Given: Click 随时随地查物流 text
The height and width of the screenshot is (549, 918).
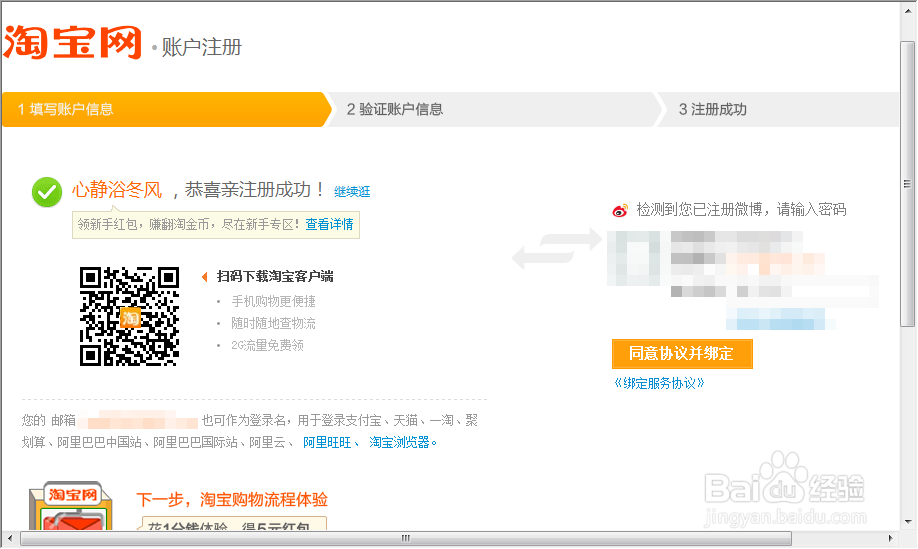Looking at the screenshot, I should tap(273, 323).
